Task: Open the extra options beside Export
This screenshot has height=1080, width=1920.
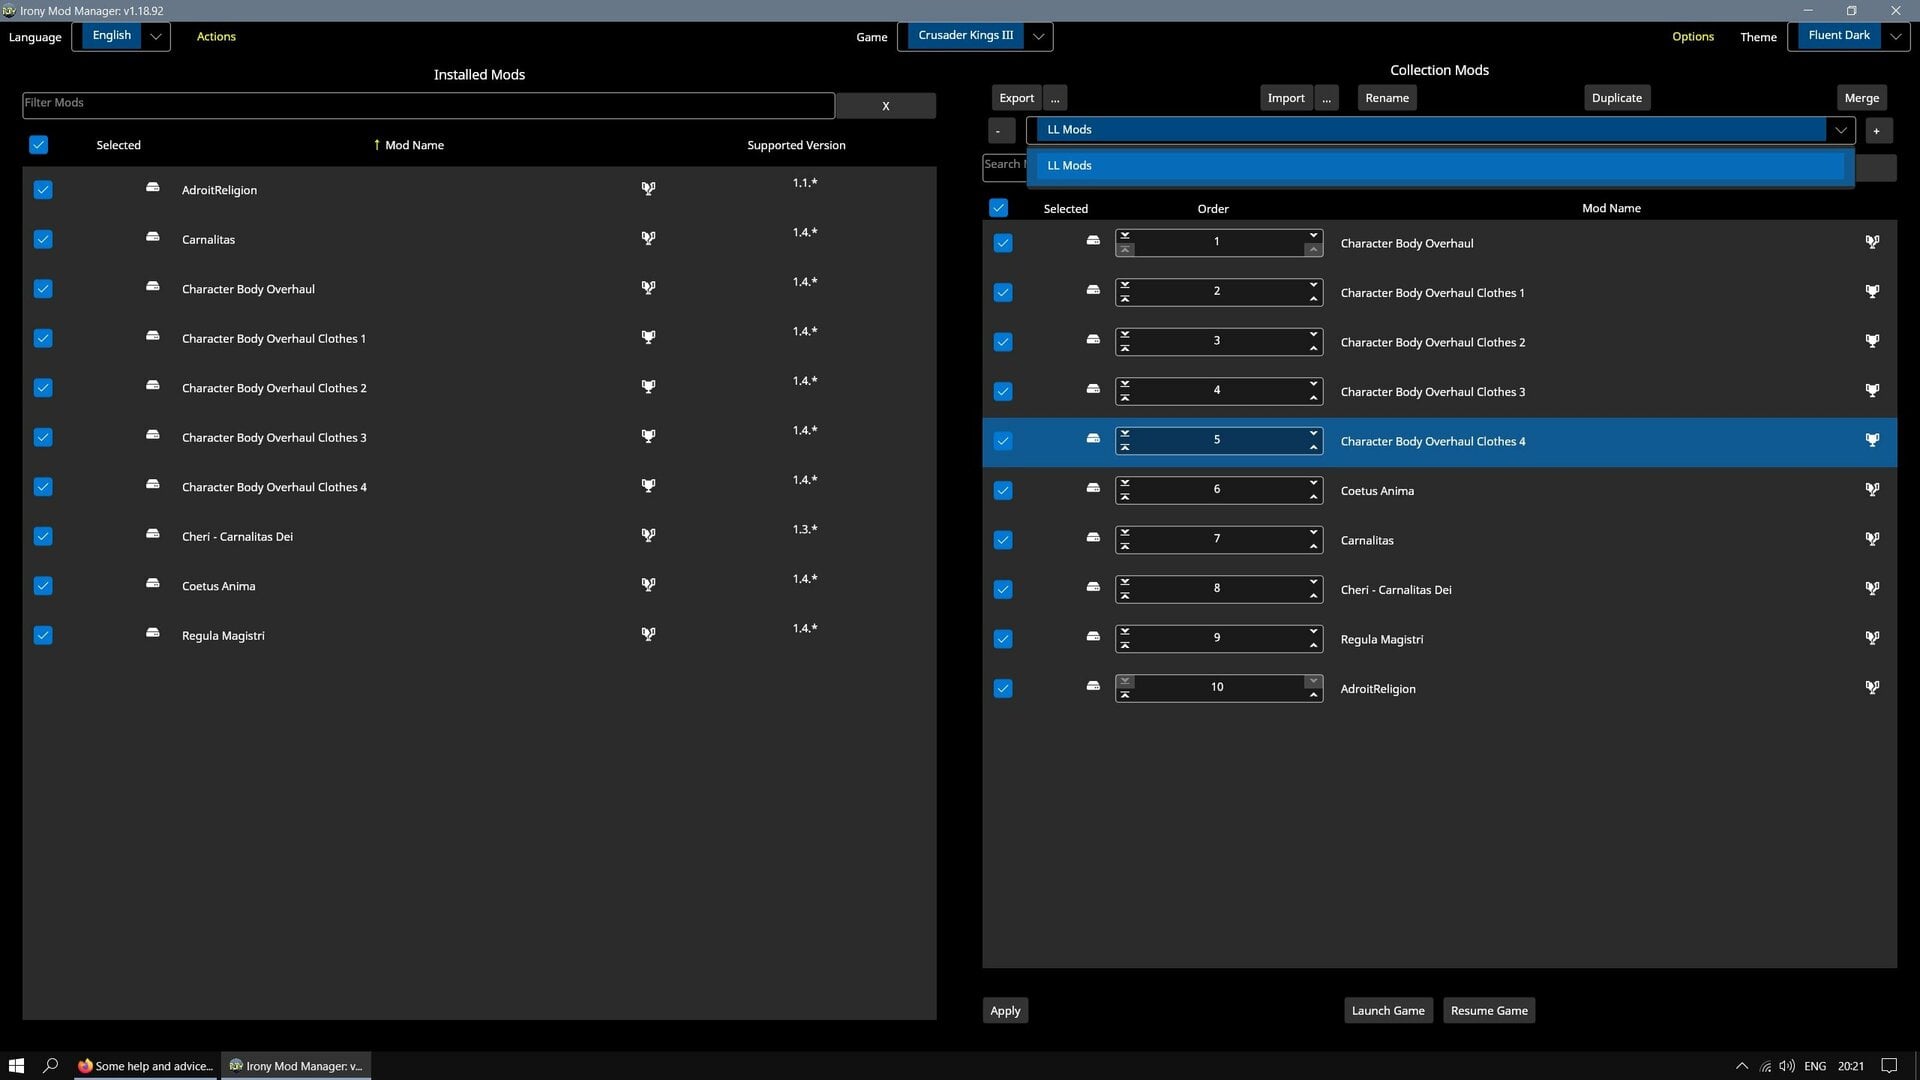Action: pyautogui.click(x=1055, y=98)
